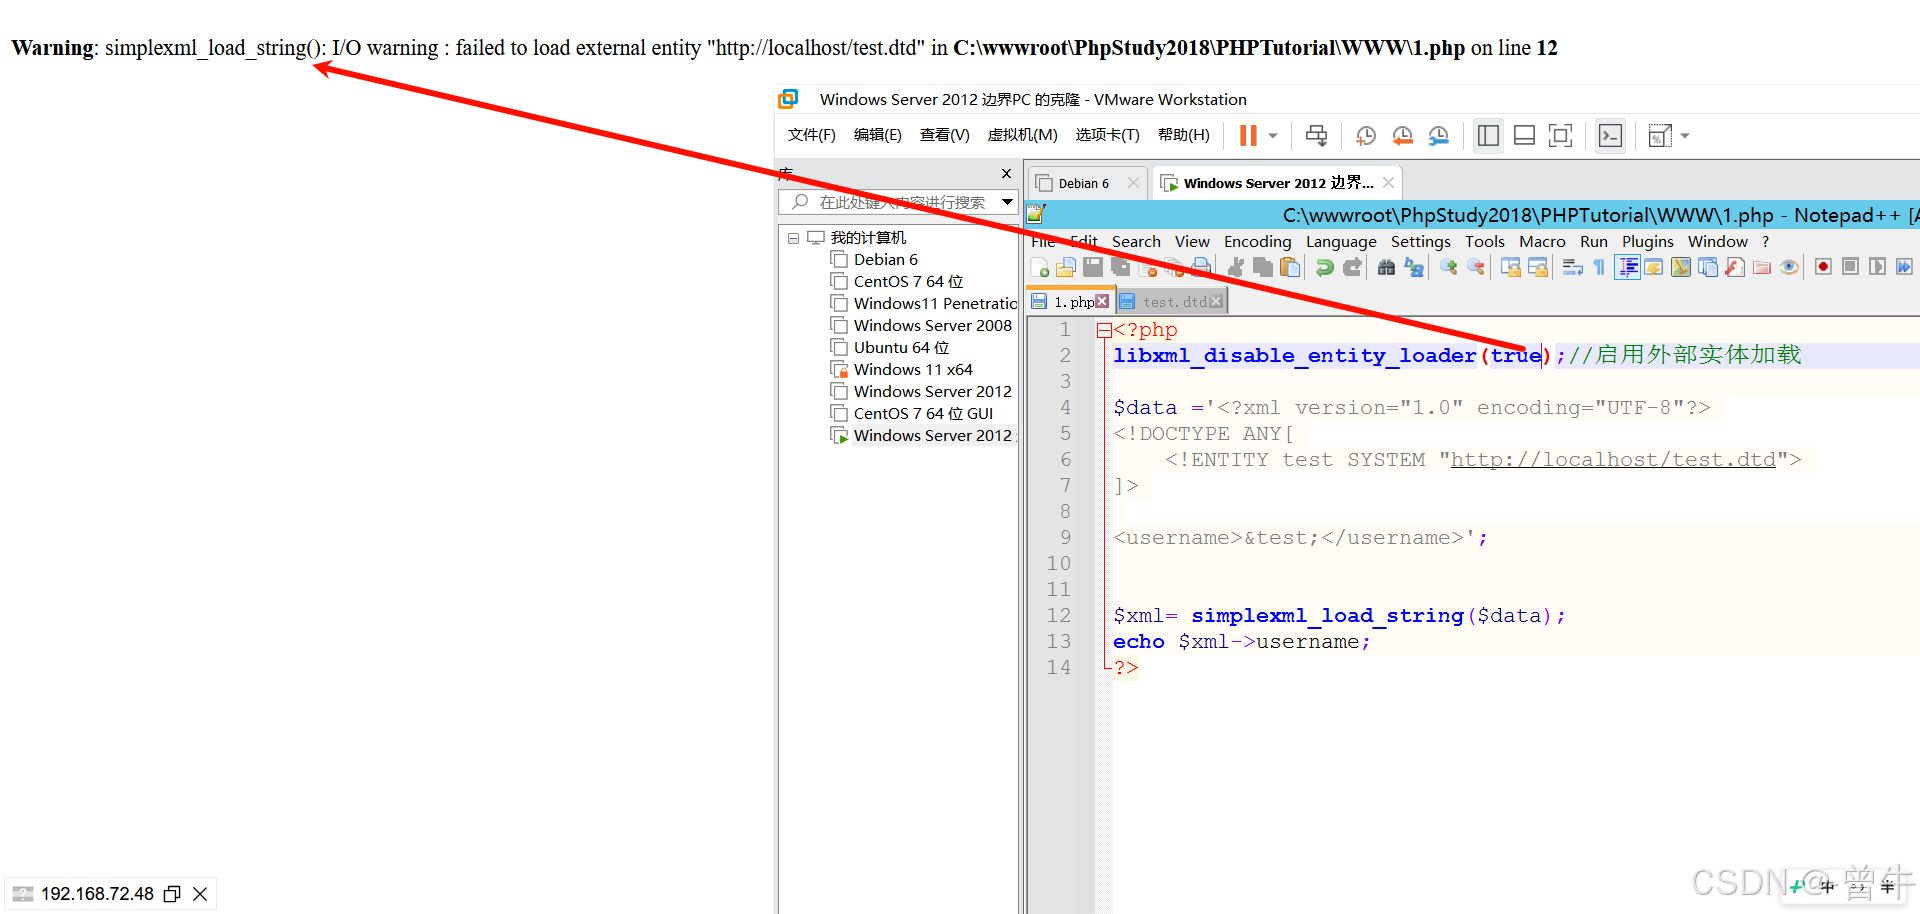Start macro recording with red record icon
This screenshot has height=914, width=1920.
pos(1823,267)
